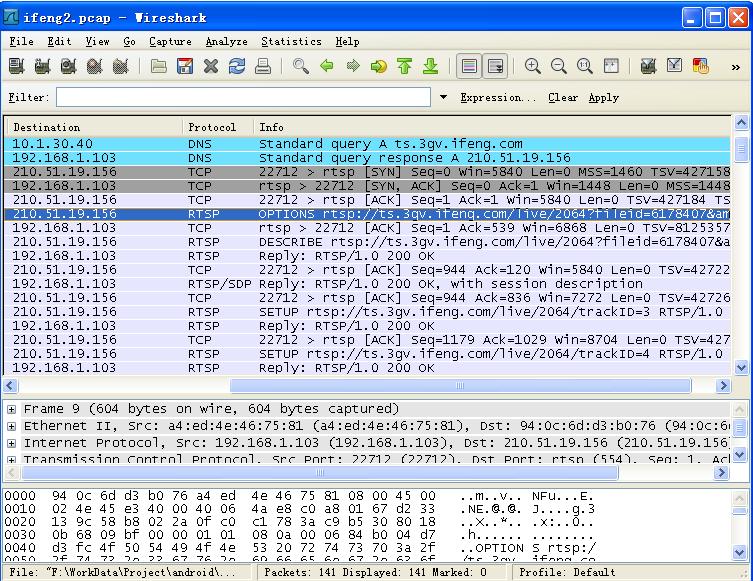Reload the capture file
753x581 pixels.
(x=237, y=67)
